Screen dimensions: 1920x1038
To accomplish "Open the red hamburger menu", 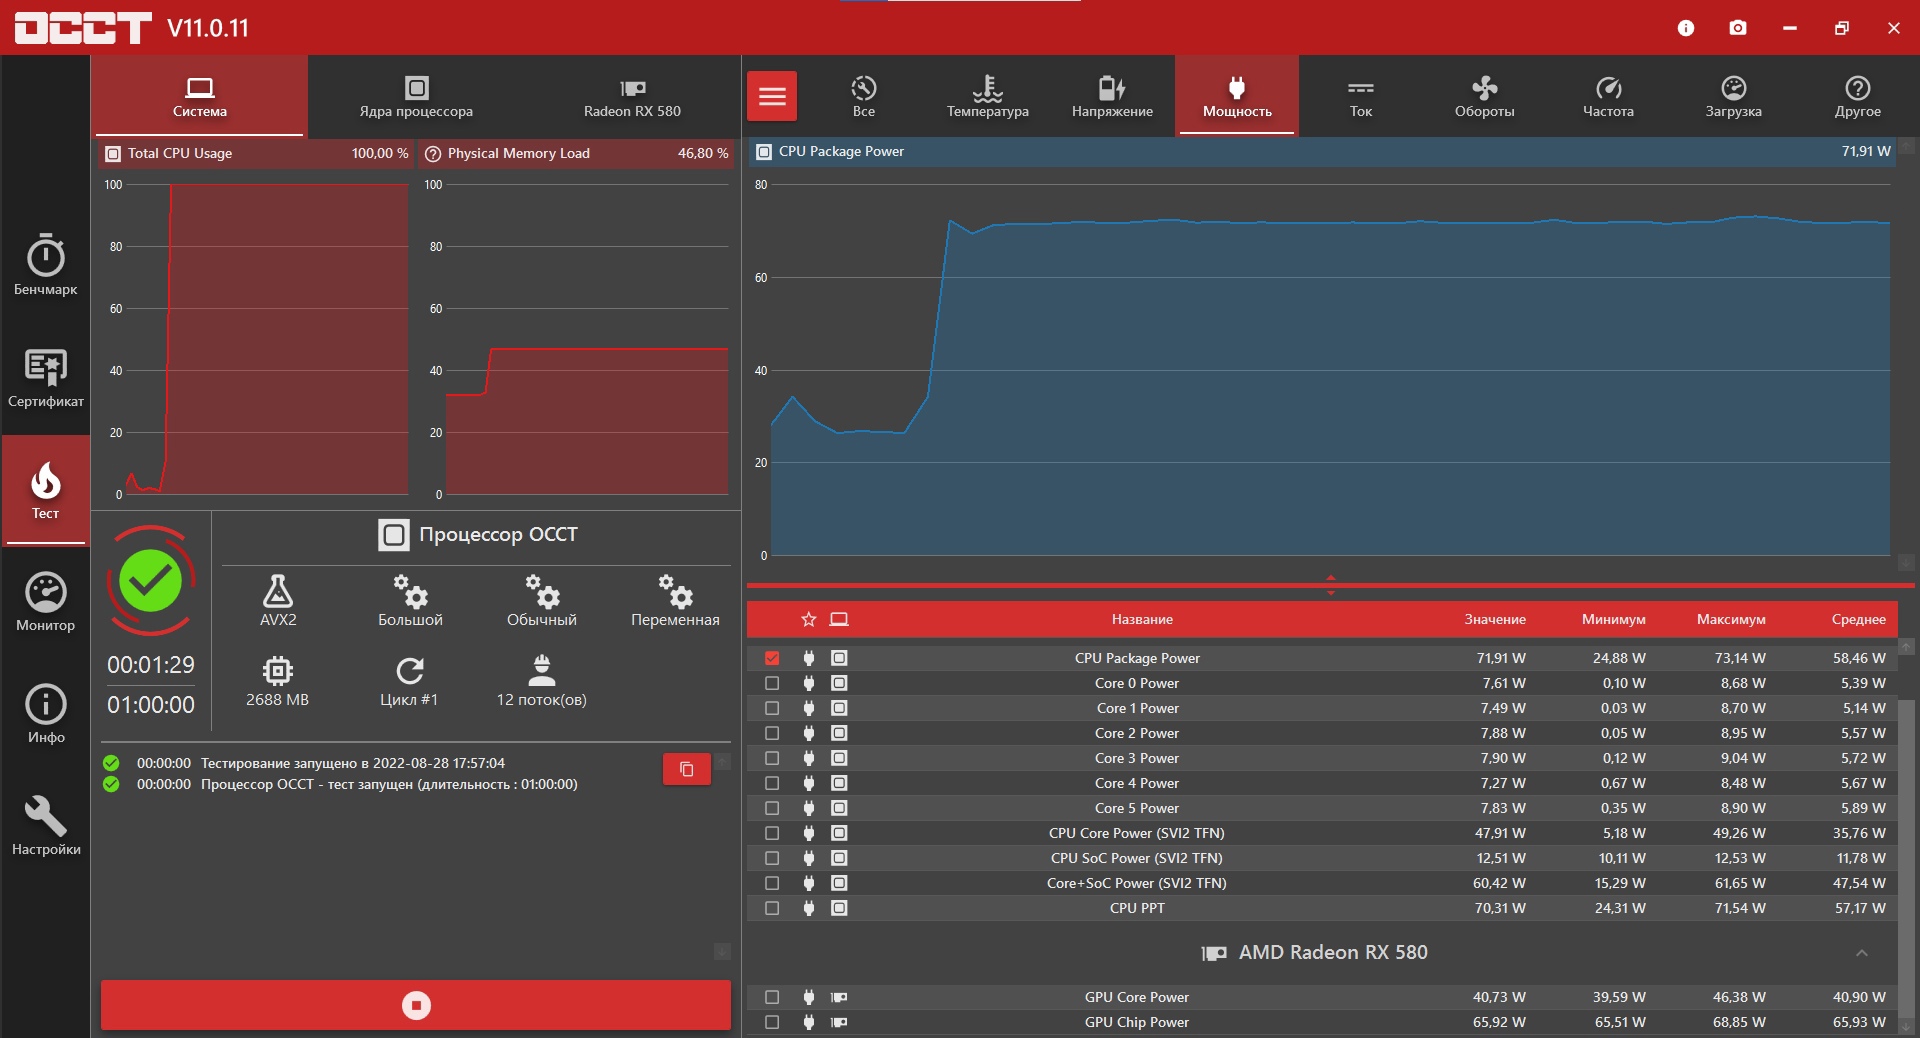I will click(772, 96).
